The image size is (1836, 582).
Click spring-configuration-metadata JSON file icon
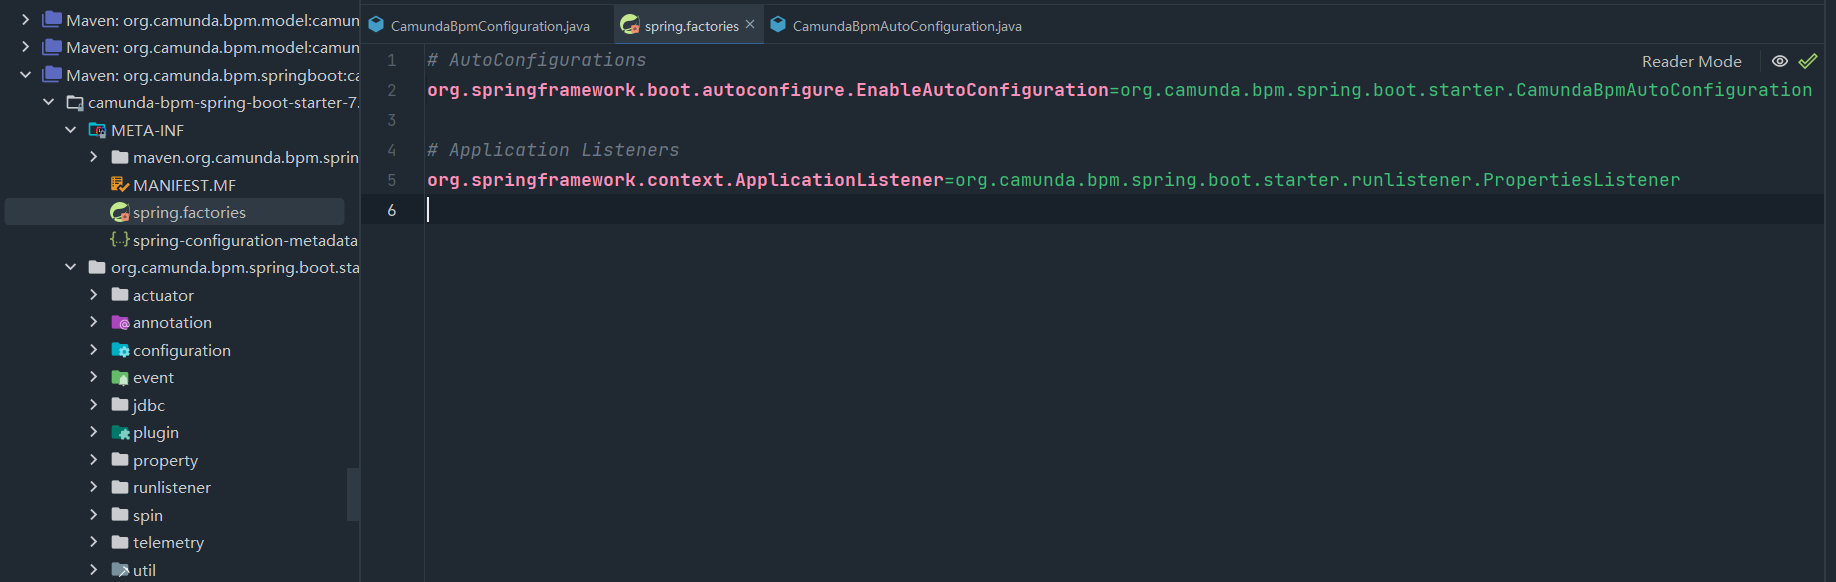click(x=120, y=240)
